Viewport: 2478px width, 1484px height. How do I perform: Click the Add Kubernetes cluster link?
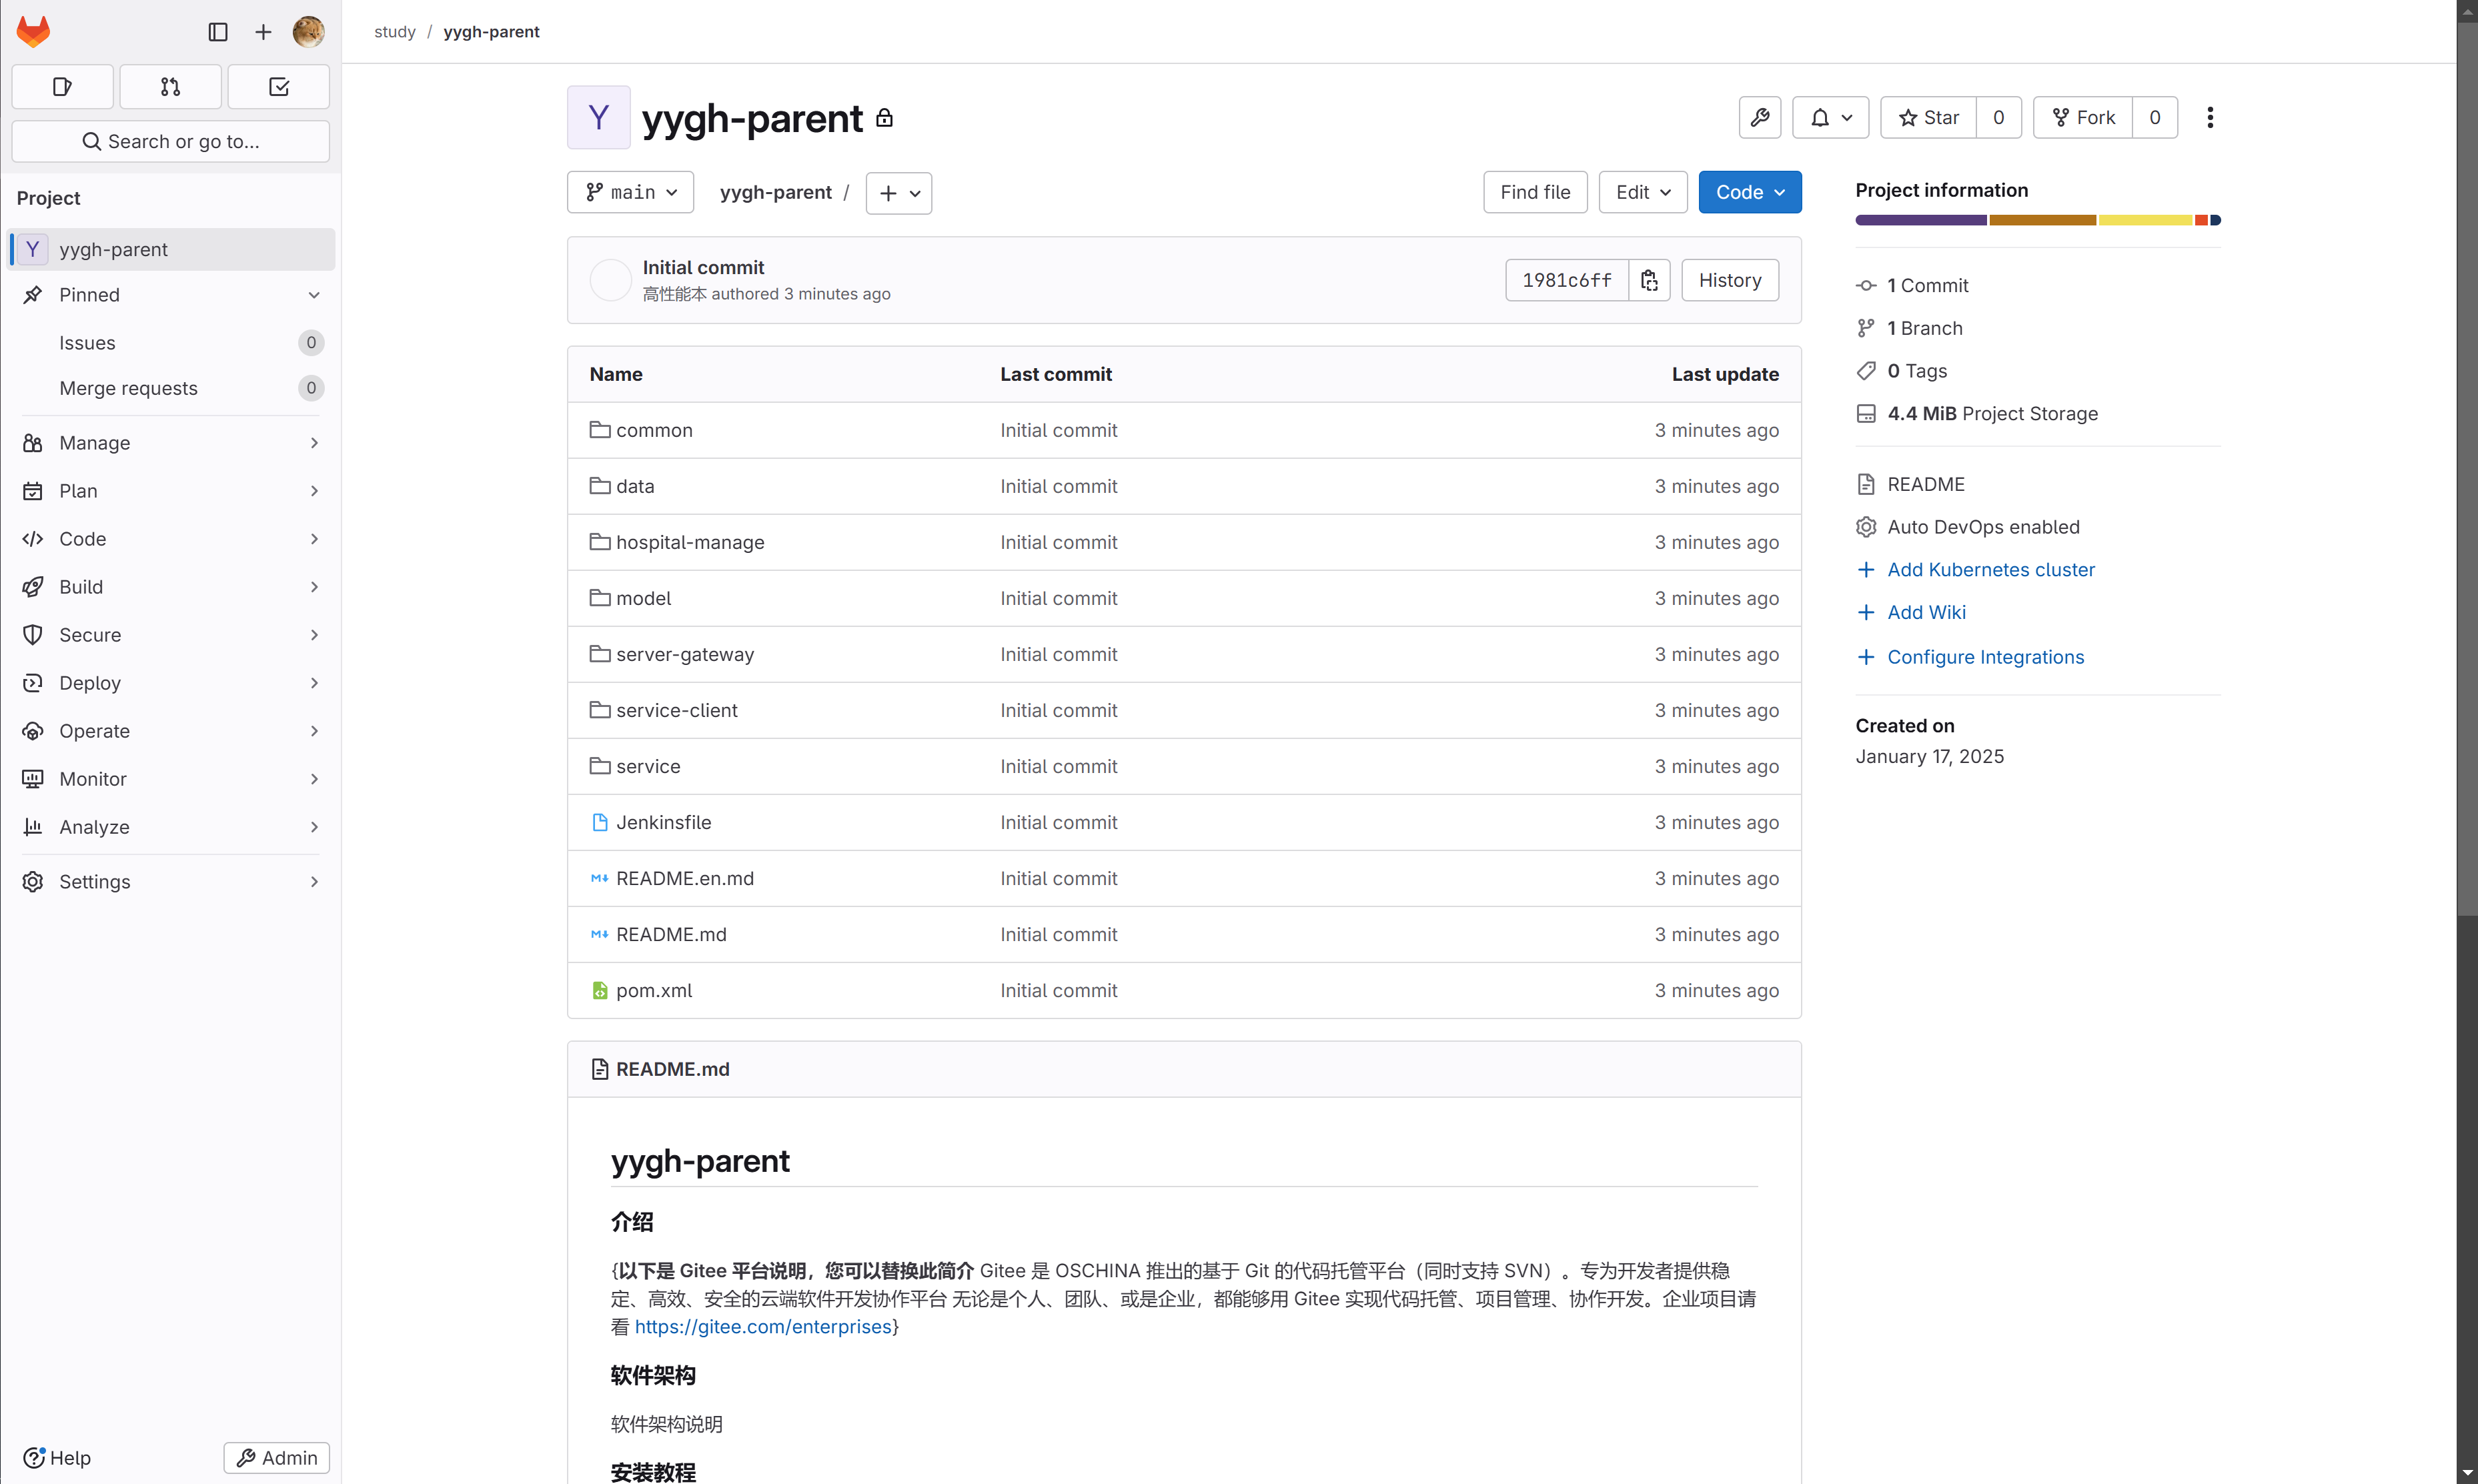1990,569
